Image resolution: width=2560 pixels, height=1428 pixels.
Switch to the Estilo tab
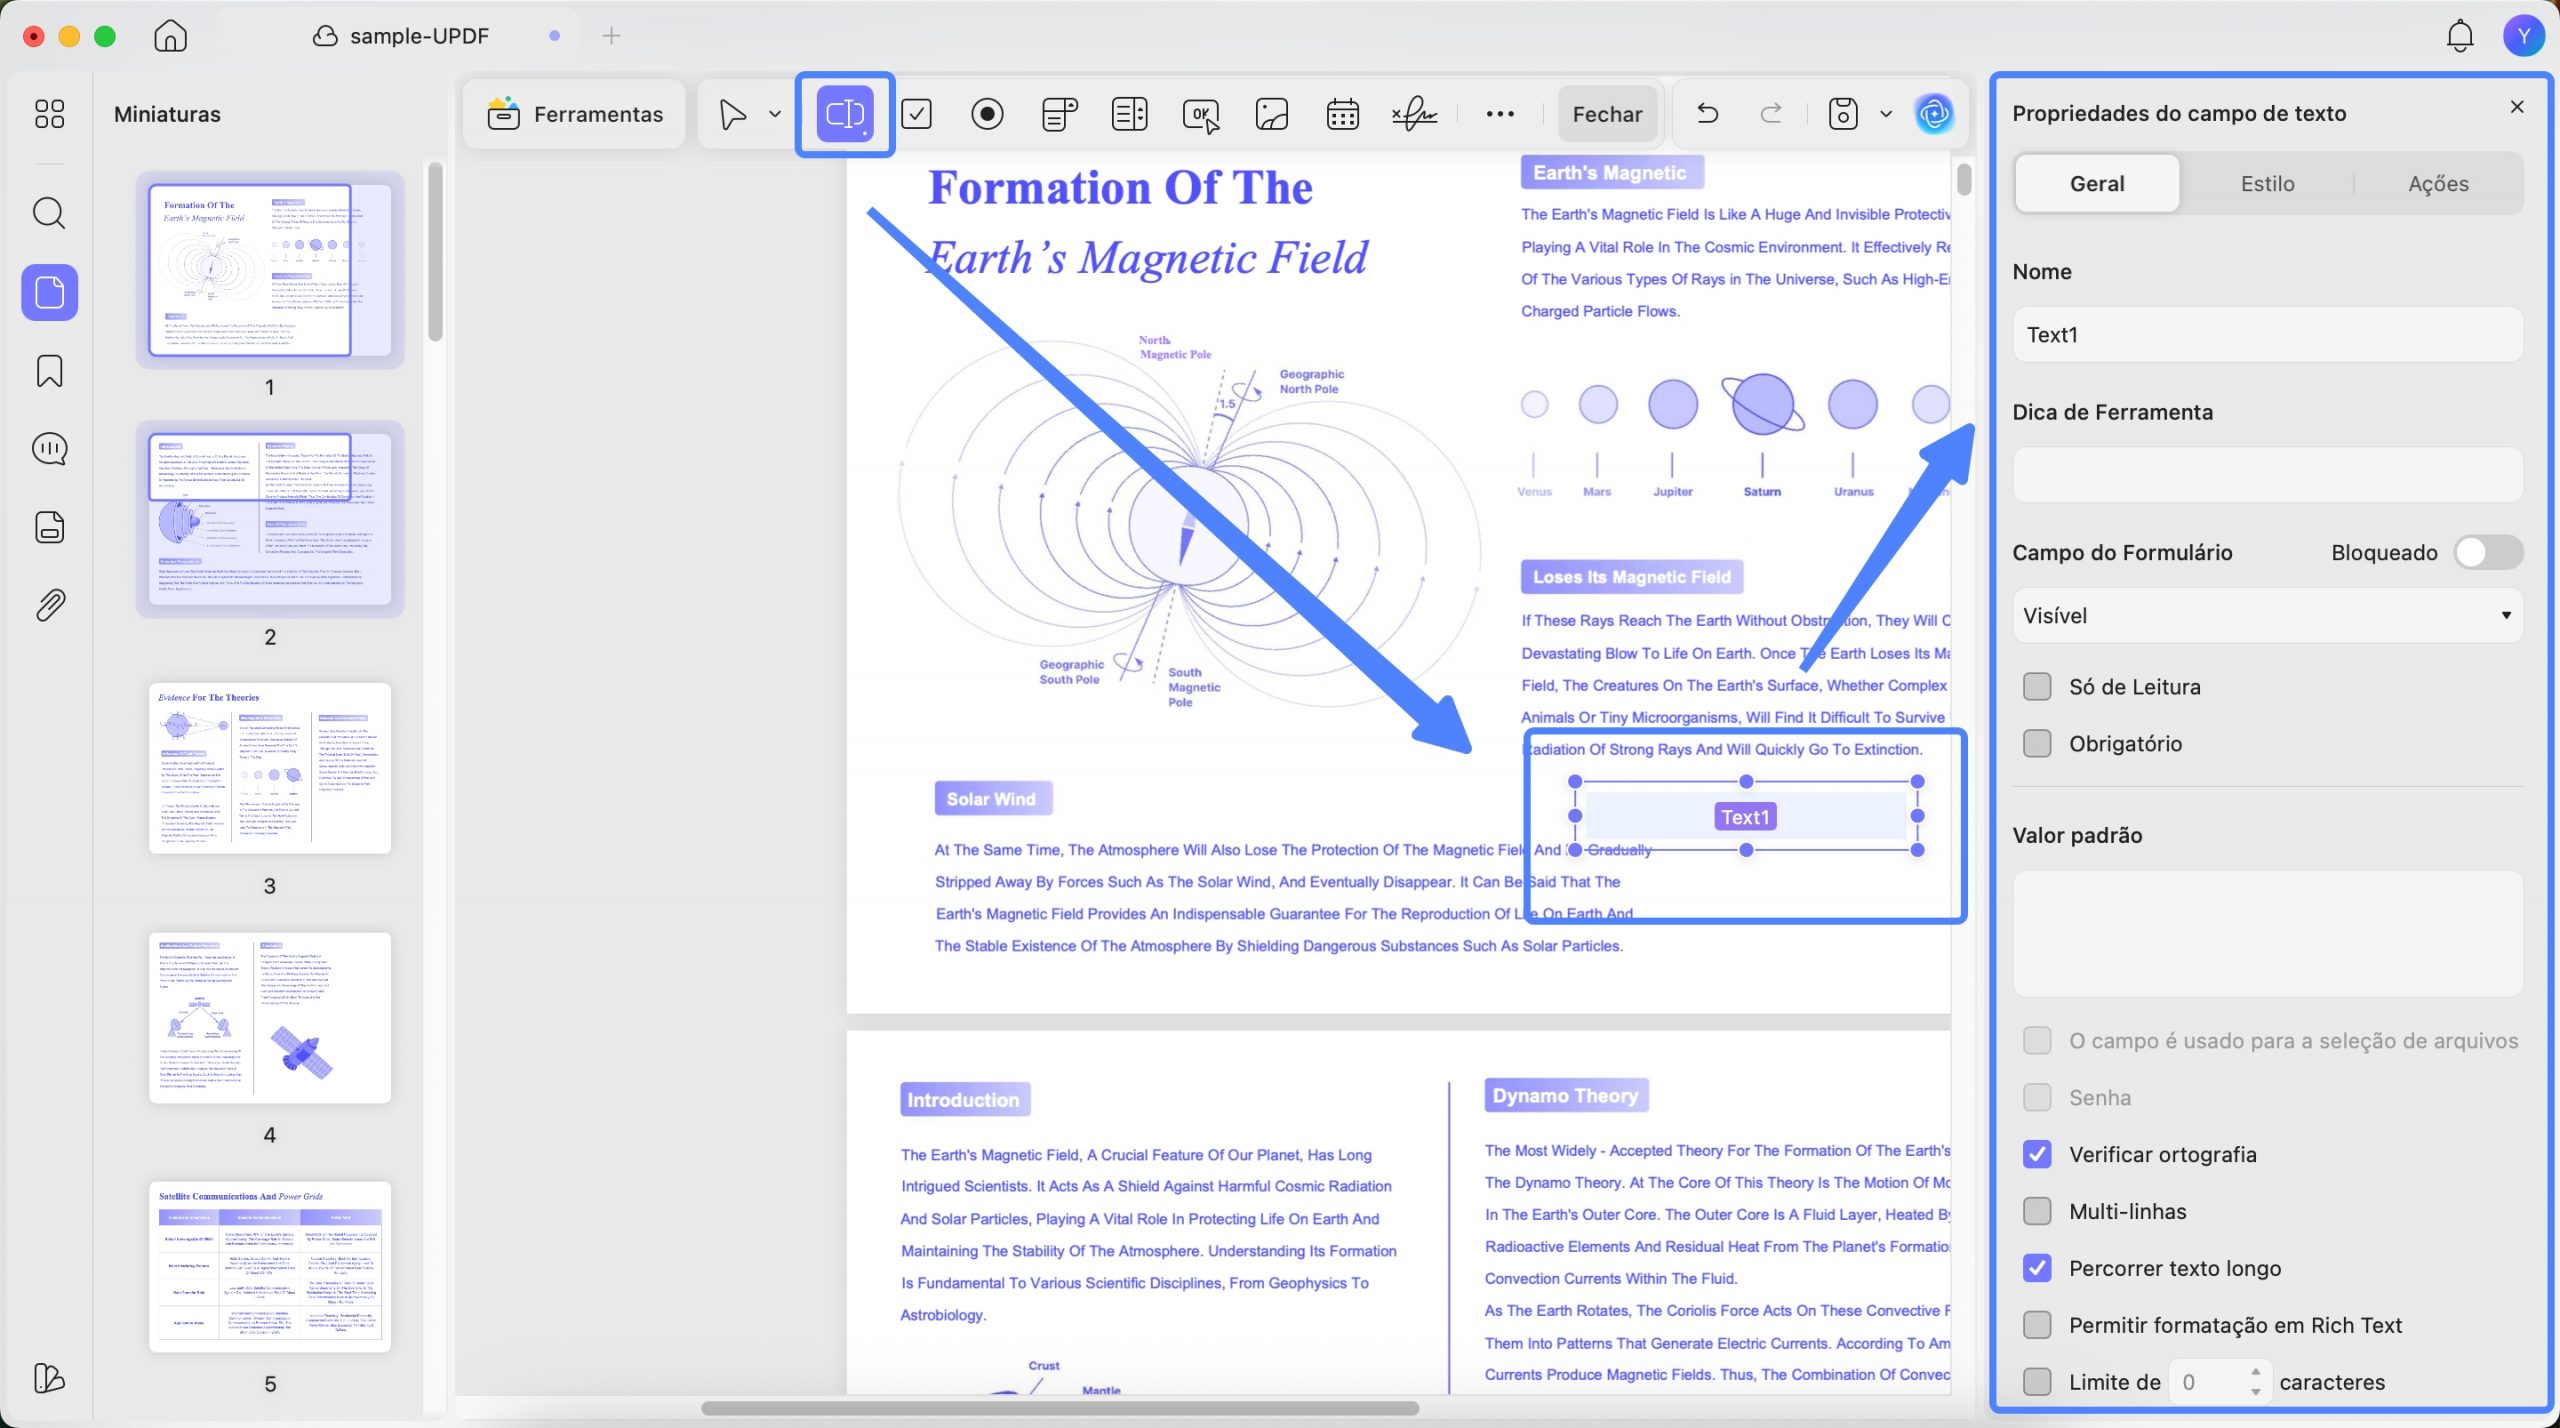(x=2267, y=183)
